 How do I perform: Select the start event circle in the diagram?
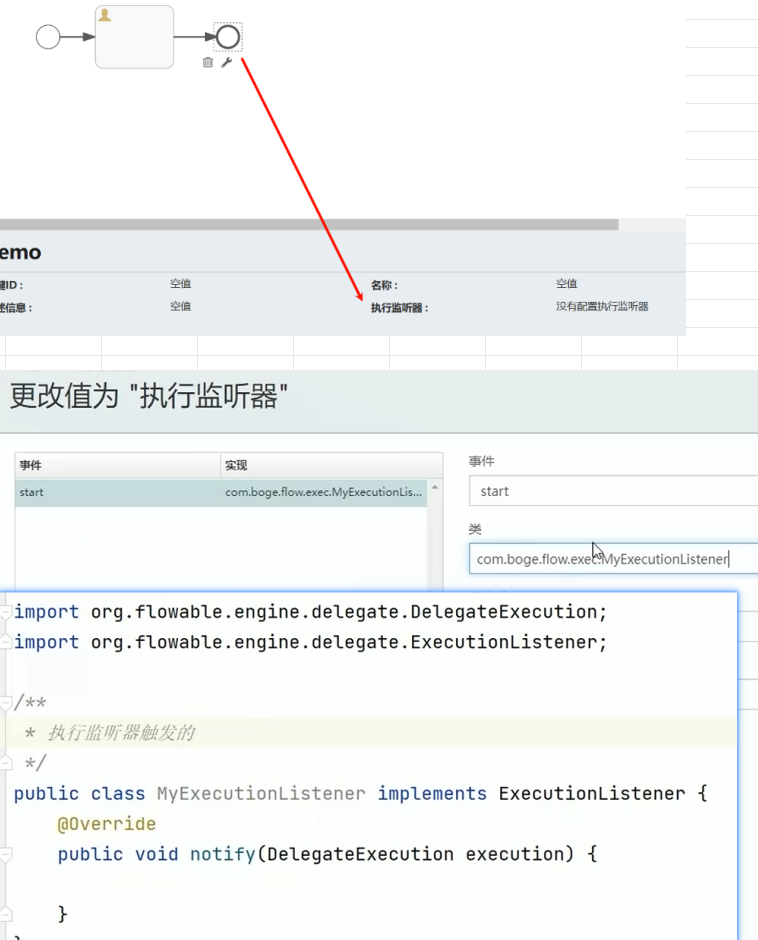coord(48,37)
